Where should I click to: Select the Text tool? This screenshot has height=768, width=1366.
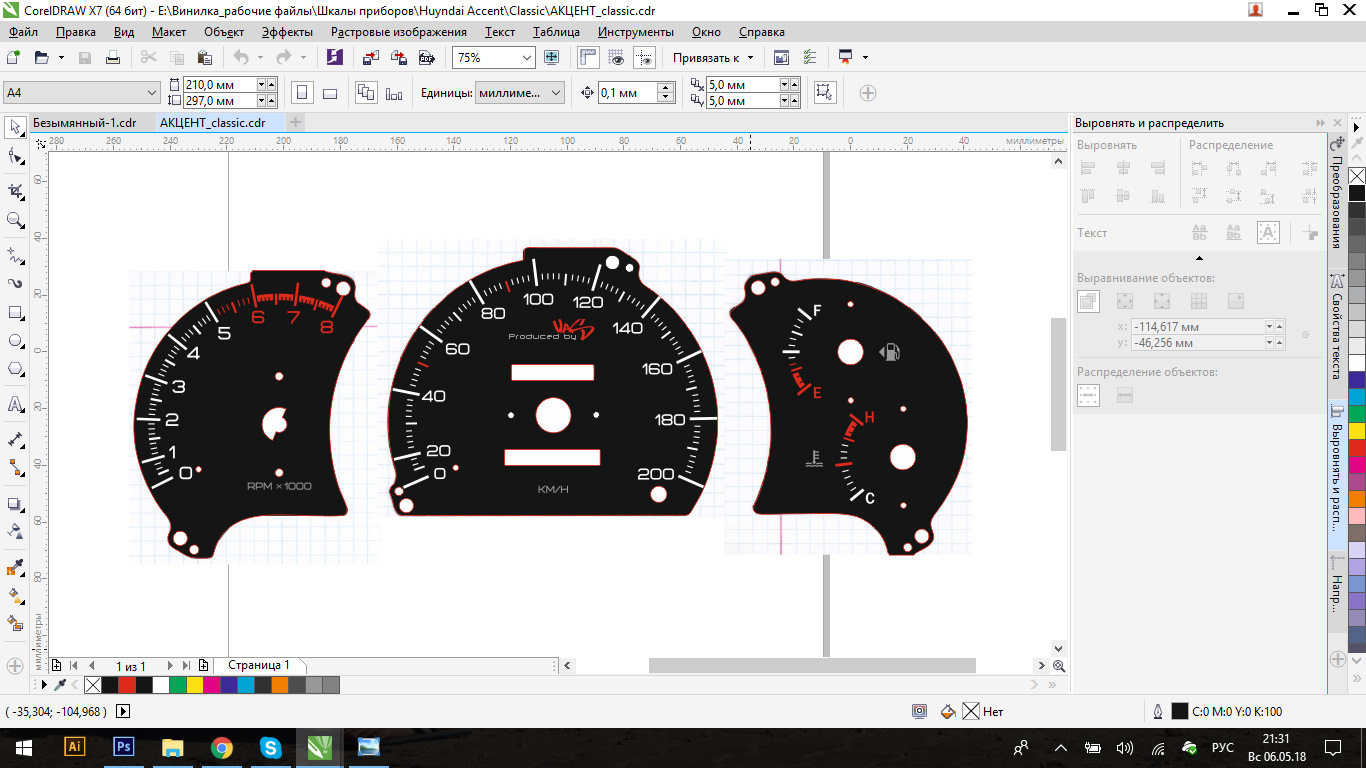tap(15, 404)
